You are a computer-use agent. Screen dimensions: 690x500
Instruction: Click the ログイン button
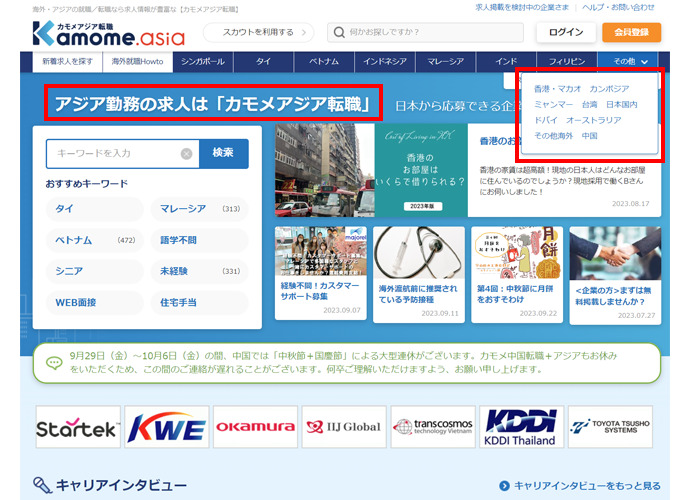(x=566, y=32)
